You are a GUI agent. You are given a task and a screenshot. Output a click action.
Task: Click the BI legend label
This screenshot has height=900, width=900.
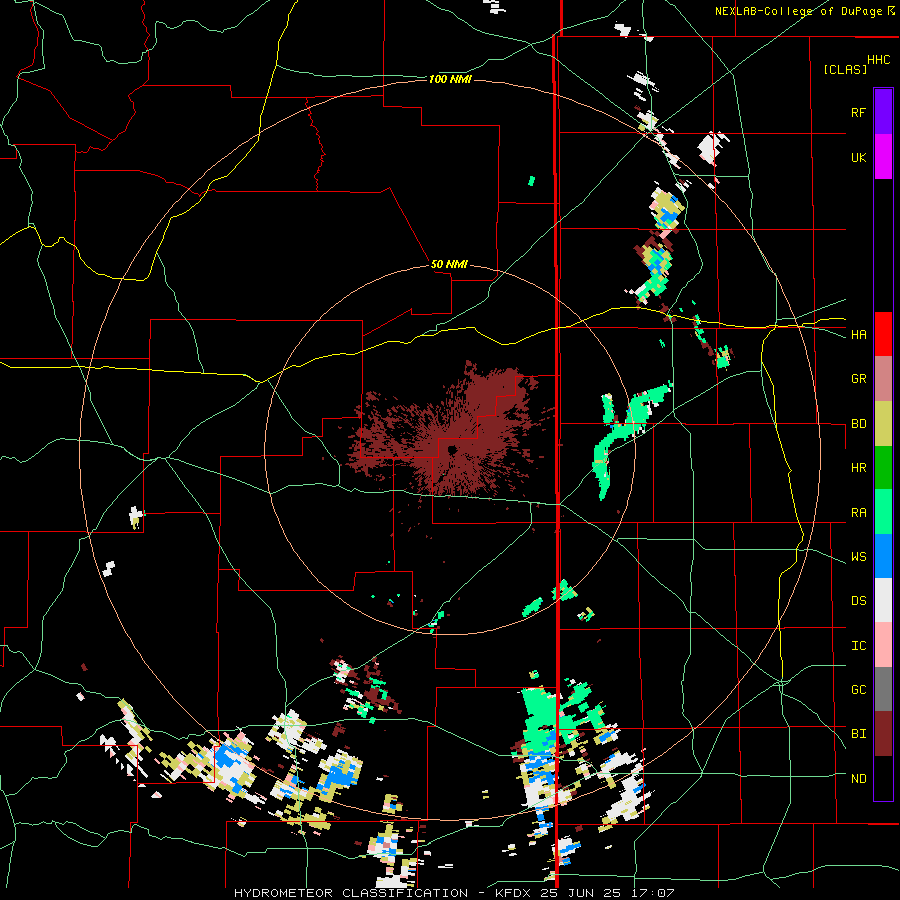[x=858, y=734]
